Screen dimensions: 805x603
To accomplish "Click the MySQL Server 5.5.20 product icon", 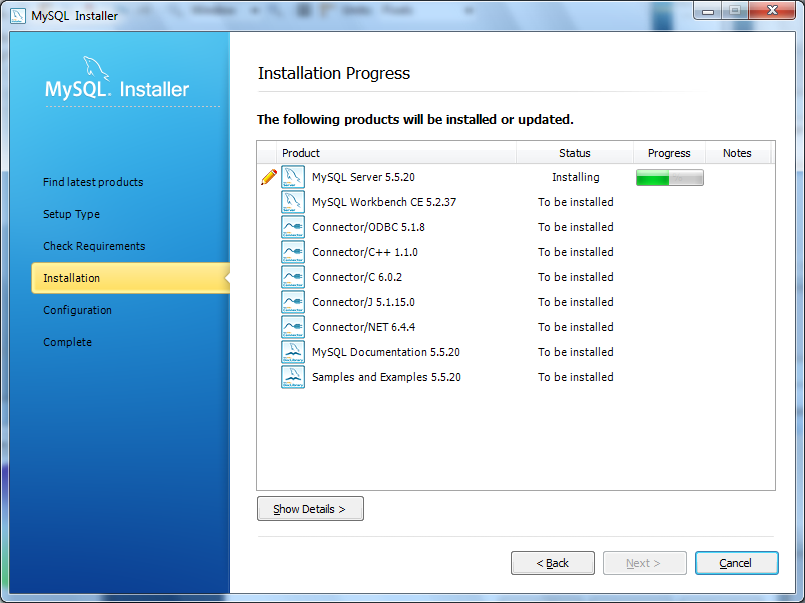I will [293, 177].
